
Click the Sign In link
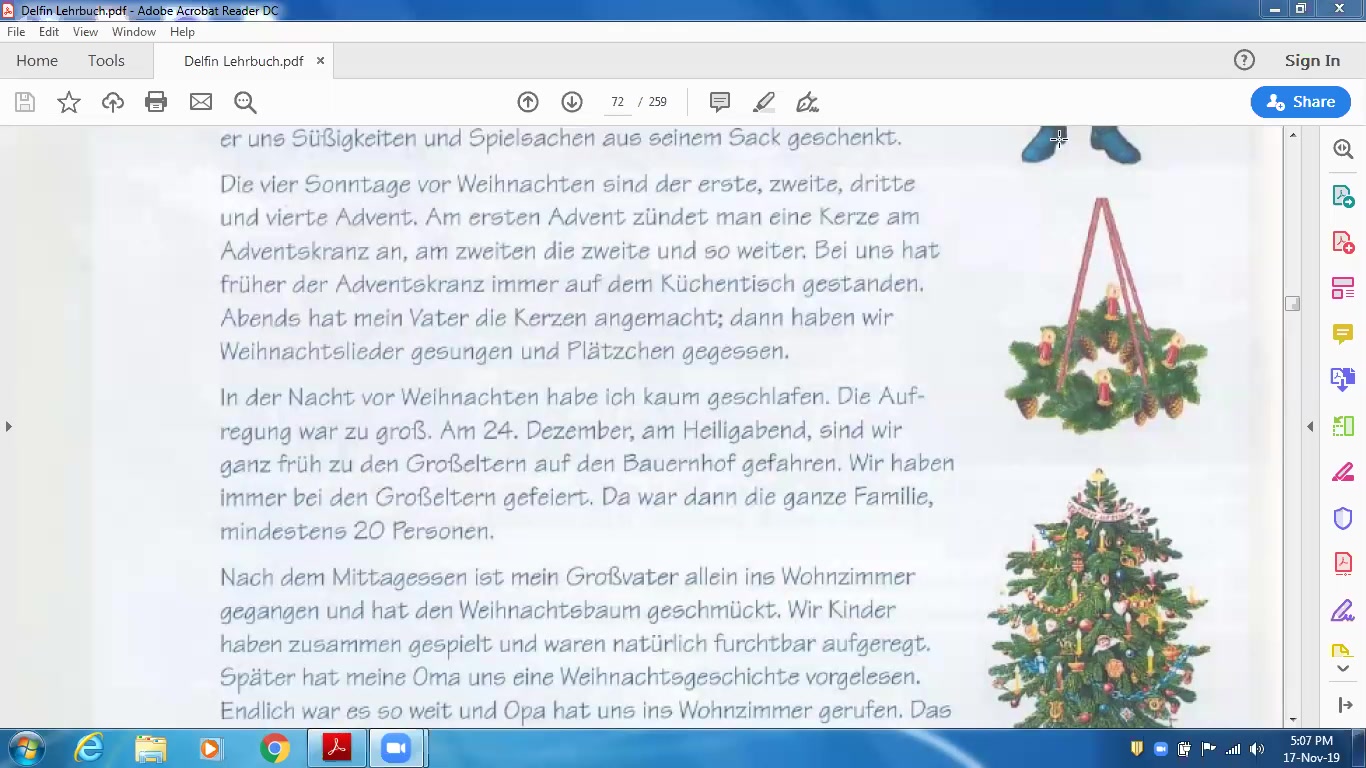click(x=1312, y=61)
